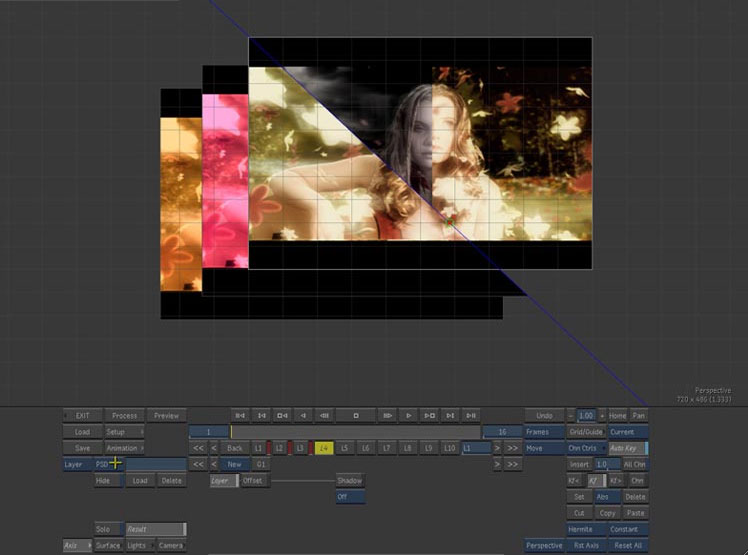Screen dimensions: 748x555
Task: Click the << arrow left of Back button
Action: [198, 448]
